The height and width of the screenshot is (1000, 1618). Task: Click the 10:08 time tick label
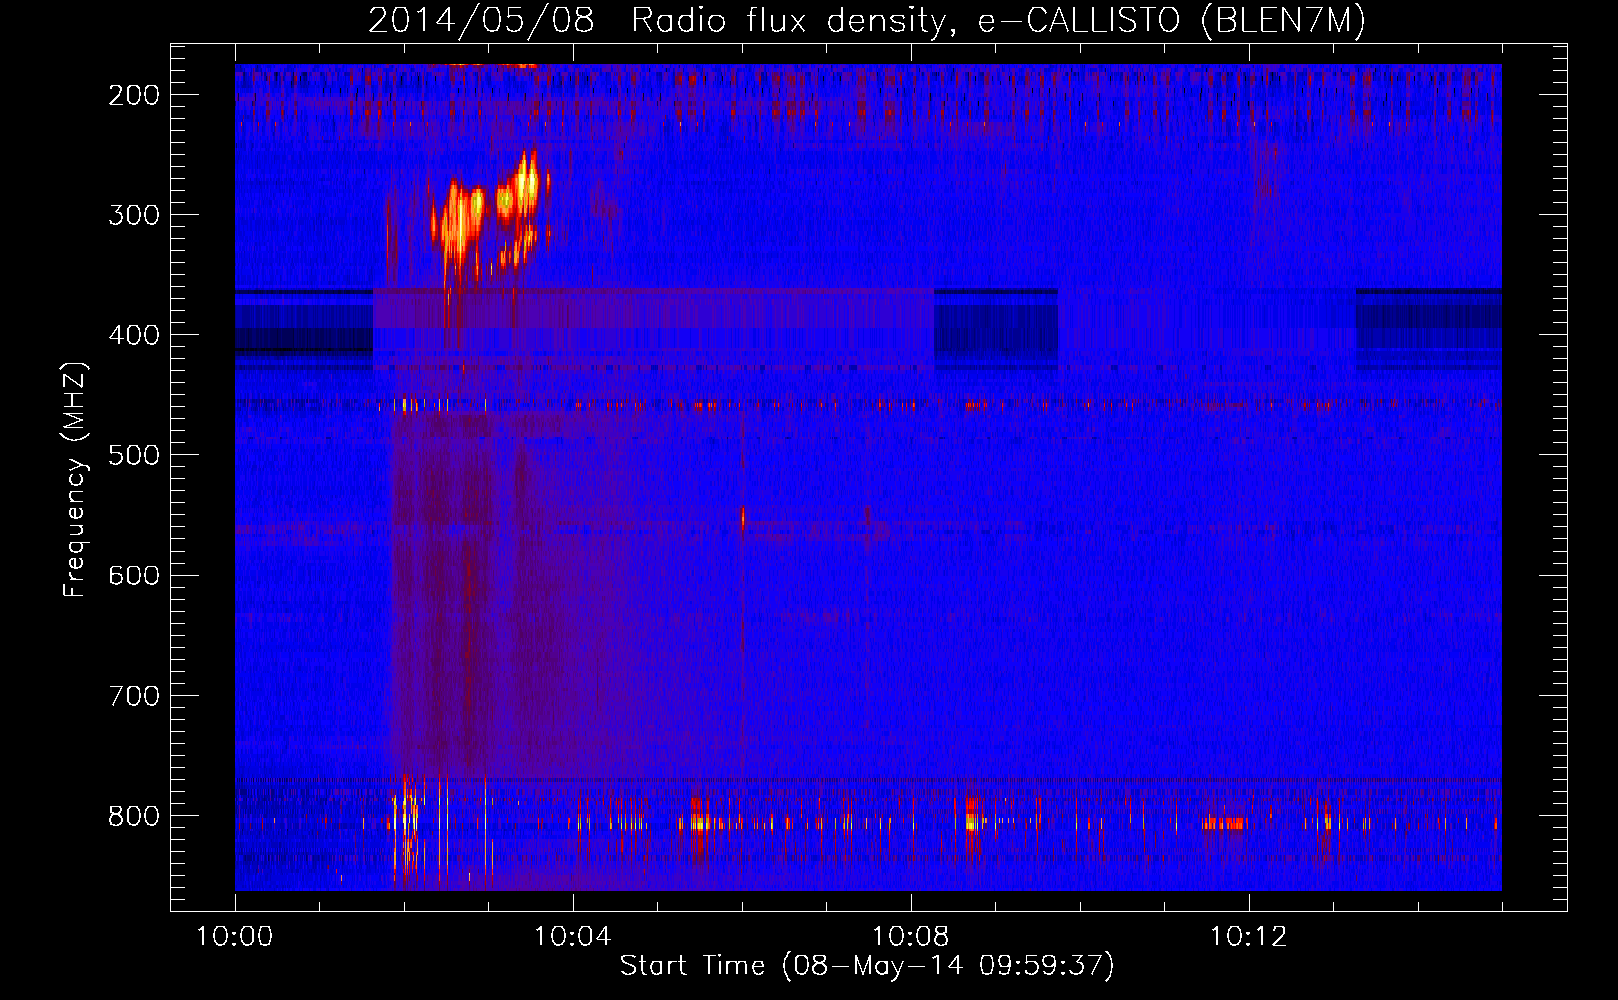coord(910,937)
